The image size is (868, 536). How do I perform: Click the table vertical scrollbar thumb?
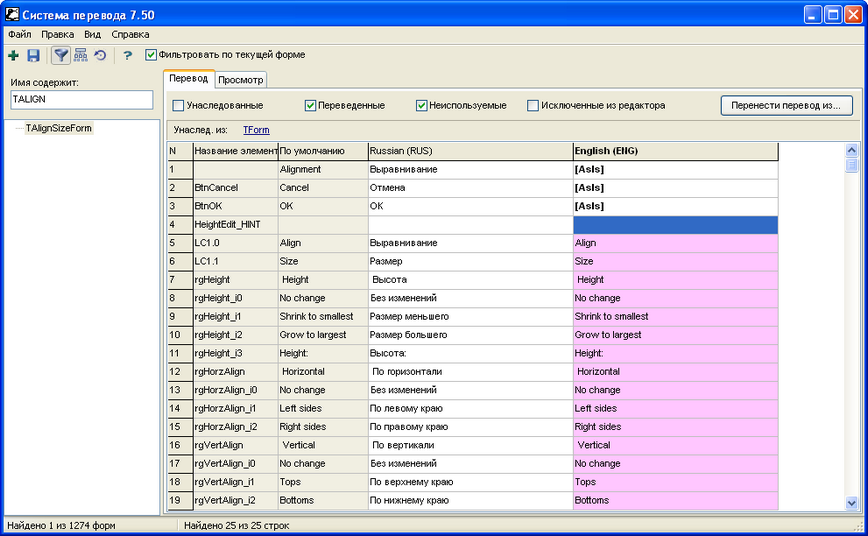pyautogui.click(x=852, y=165)
